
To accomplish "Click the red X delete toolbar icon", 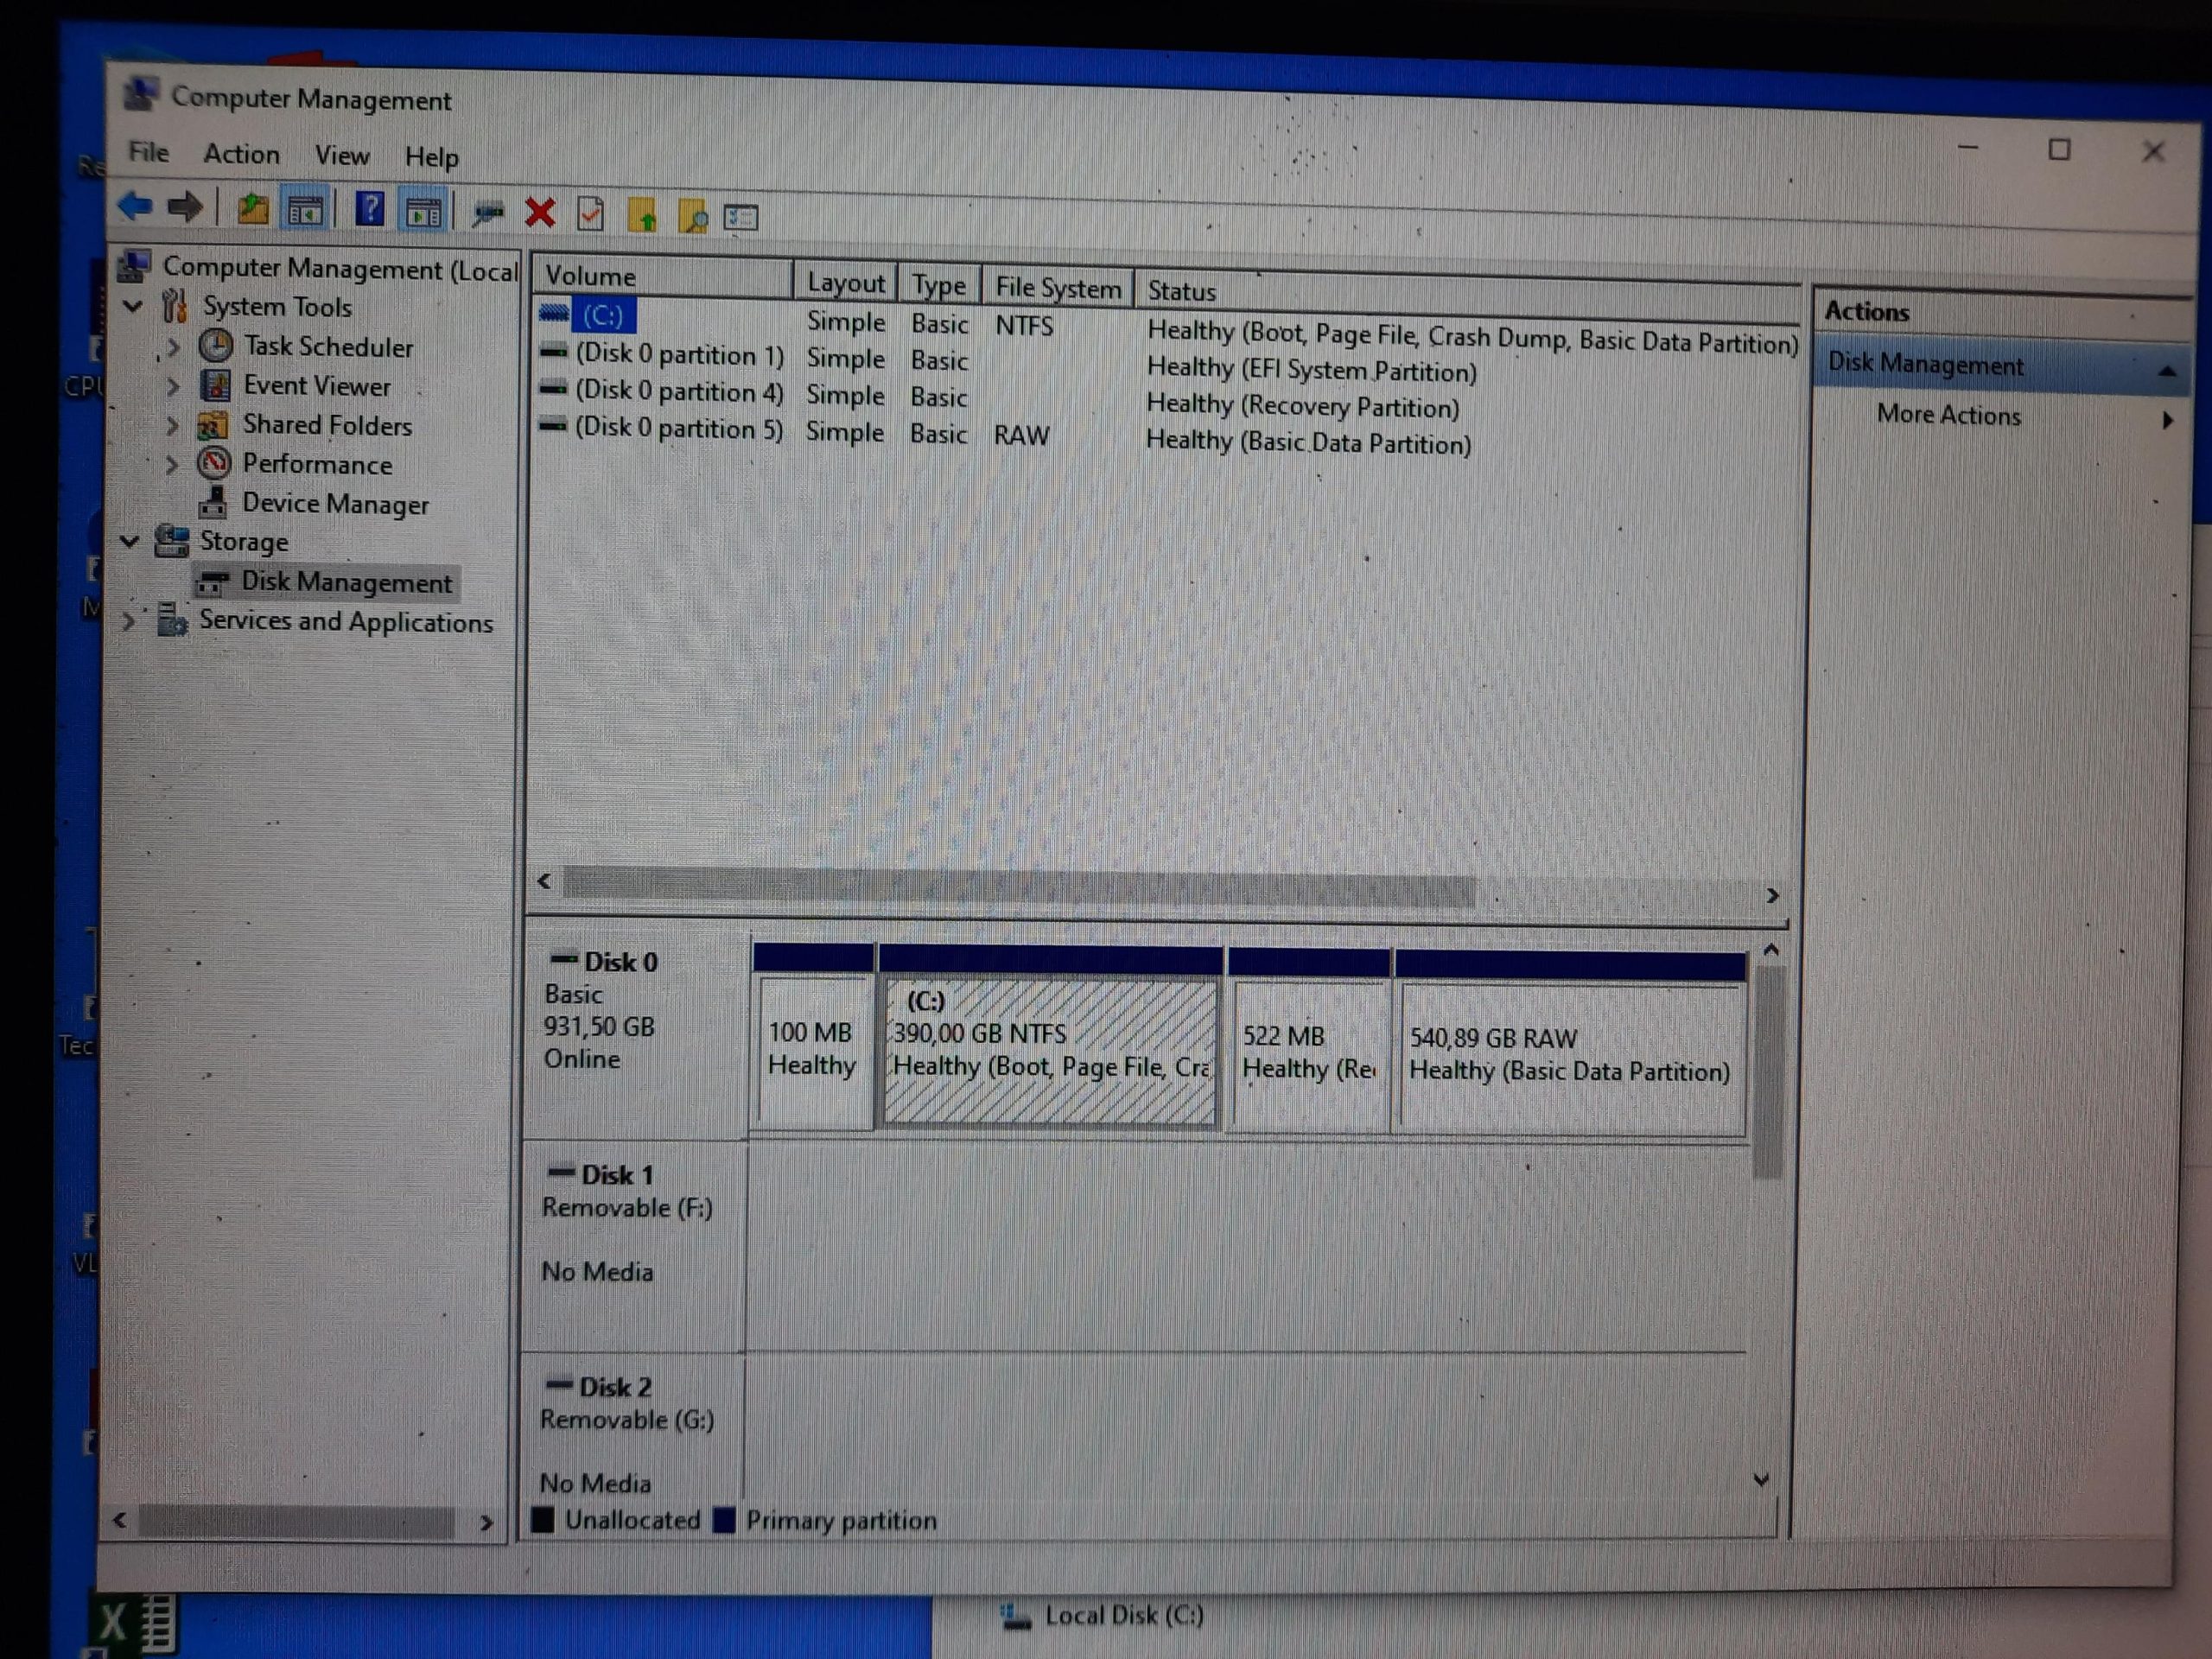I will [x=540, y=212].
